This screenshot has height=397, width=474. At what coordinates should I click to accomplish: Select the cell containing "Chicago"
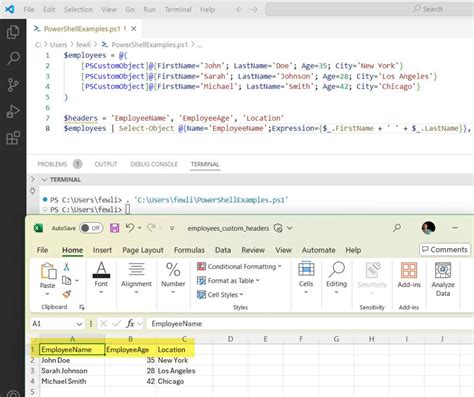(x=184, y=381)
